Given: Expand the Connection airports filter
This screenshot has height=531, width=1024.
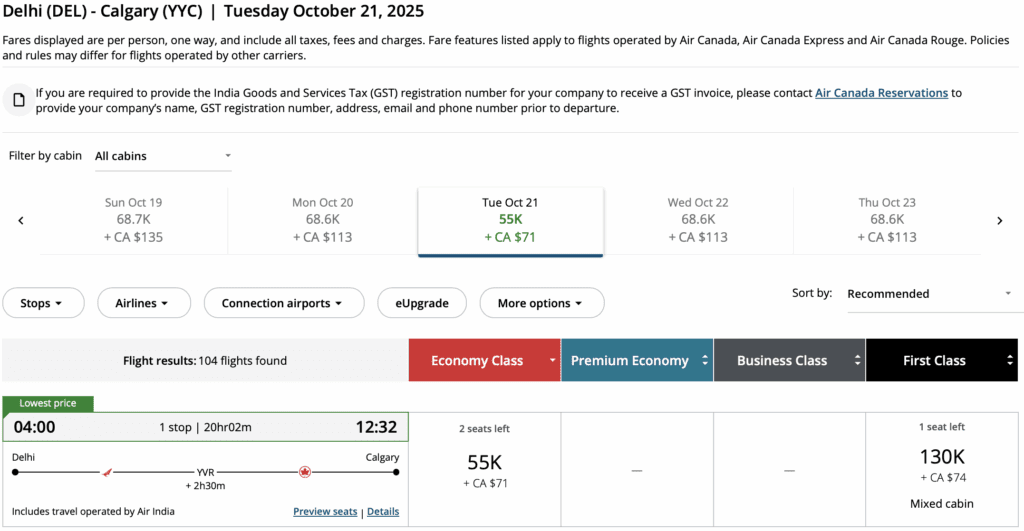Looking at the screenshot, I should [x=281, y=303].
